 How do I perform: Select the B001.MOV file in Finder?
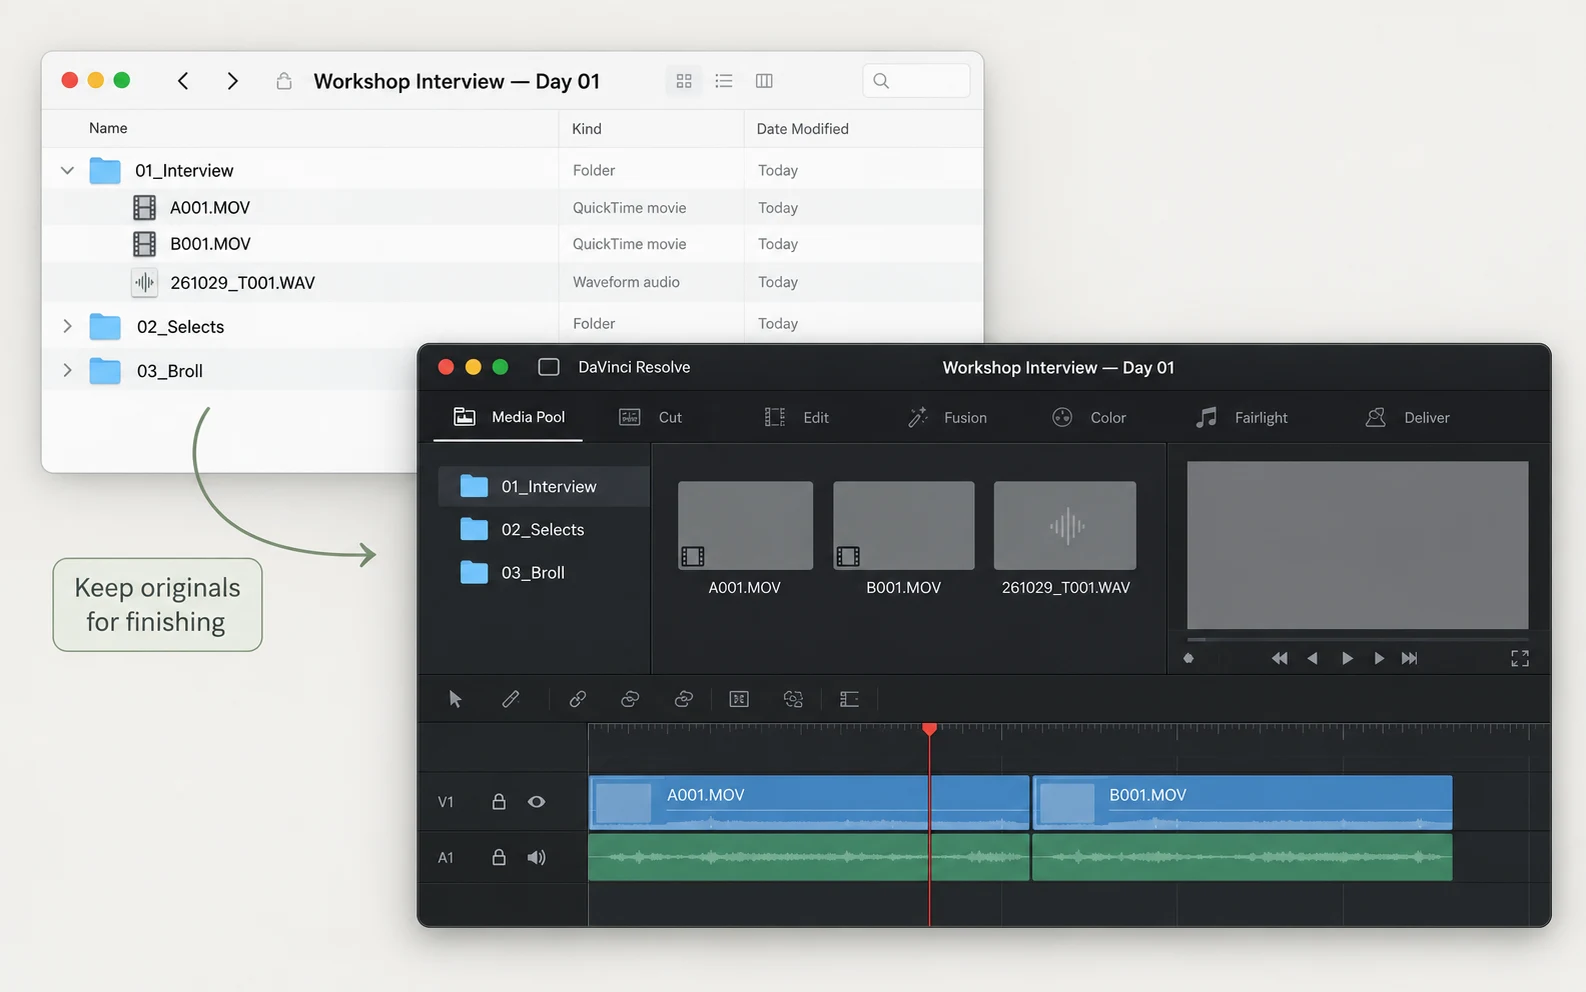(x=512, y=244)
